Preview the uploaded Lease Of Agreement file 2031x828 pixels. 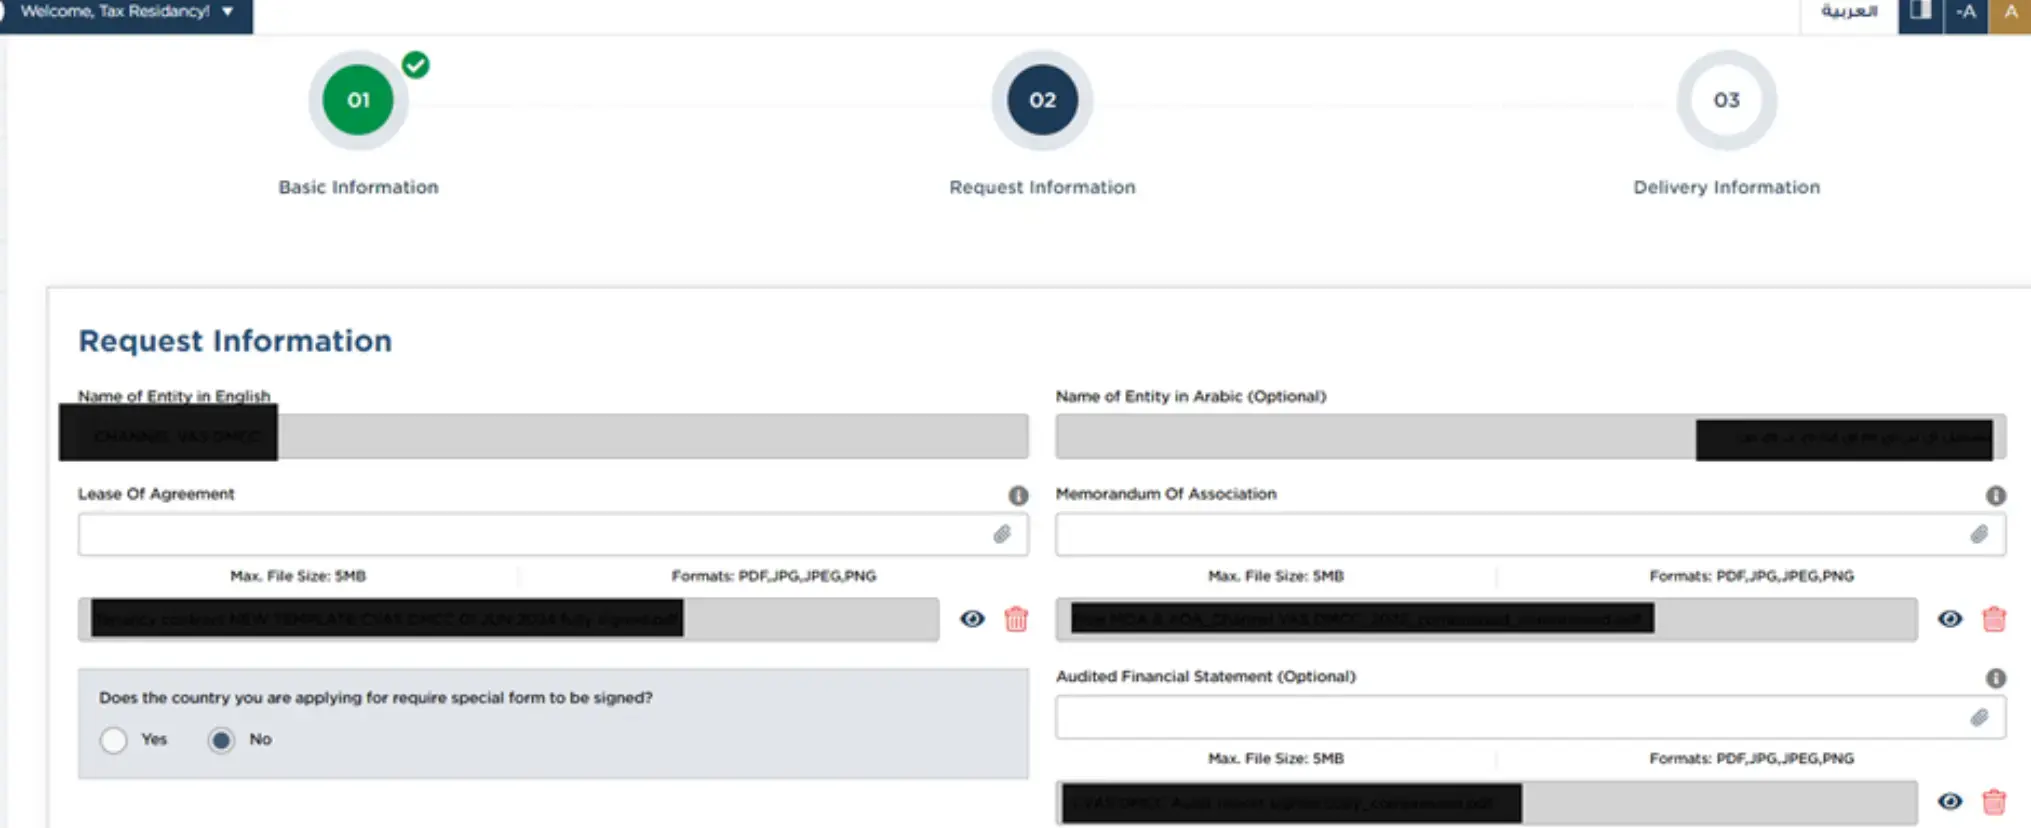click(x=972, y=619)
